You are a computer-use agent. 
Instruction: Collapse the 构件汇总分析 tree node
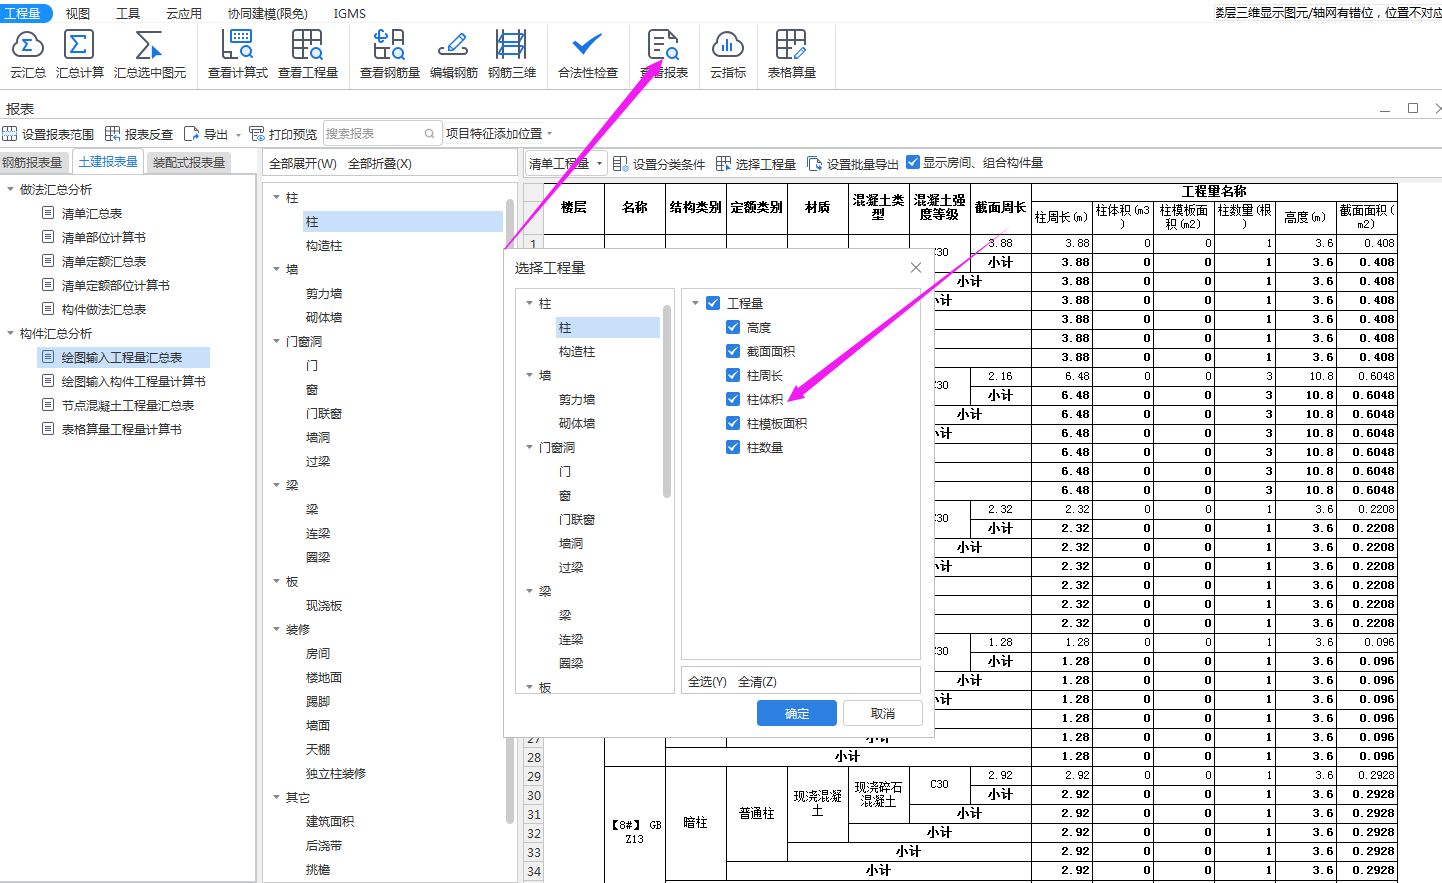pyautogui.click(x=10, y=333)
